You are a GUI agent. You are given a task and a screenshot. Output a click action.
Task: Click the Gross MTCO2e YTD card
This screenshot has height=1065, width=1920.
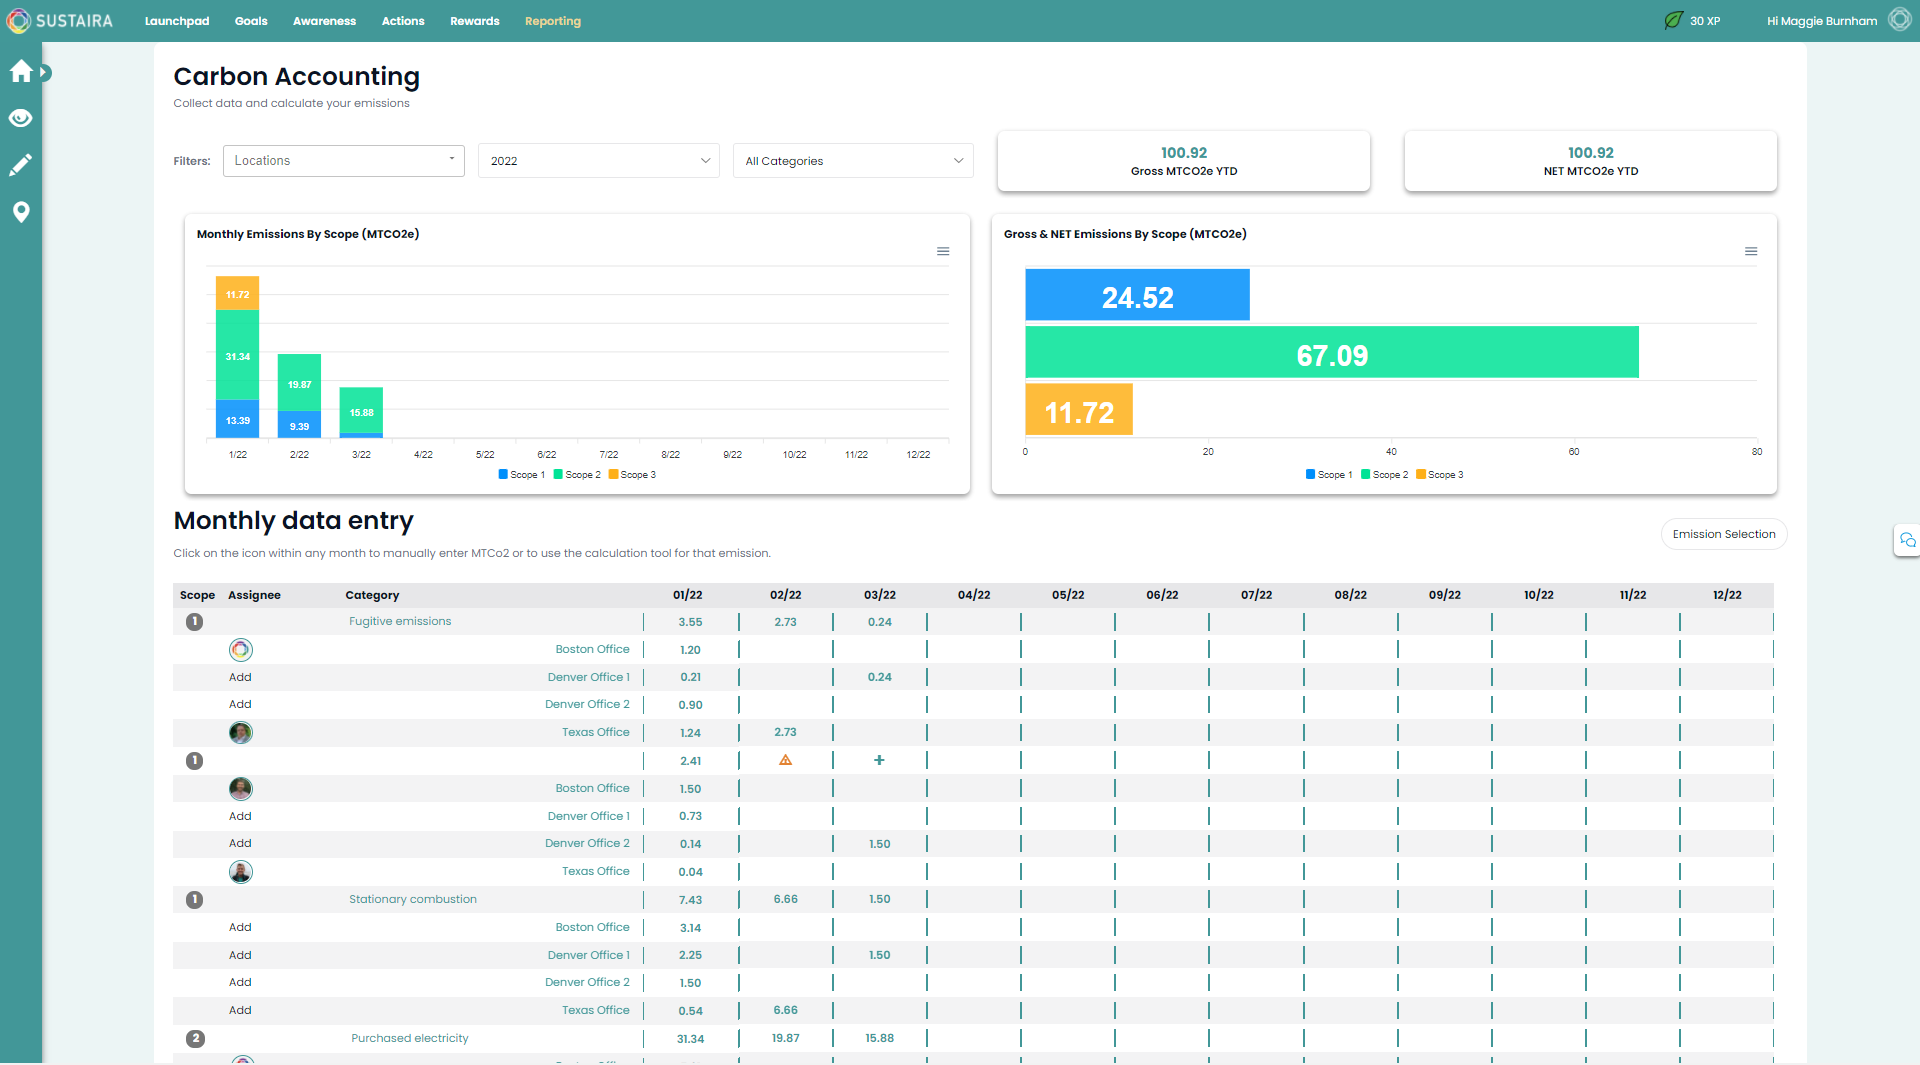[1184, 161]
